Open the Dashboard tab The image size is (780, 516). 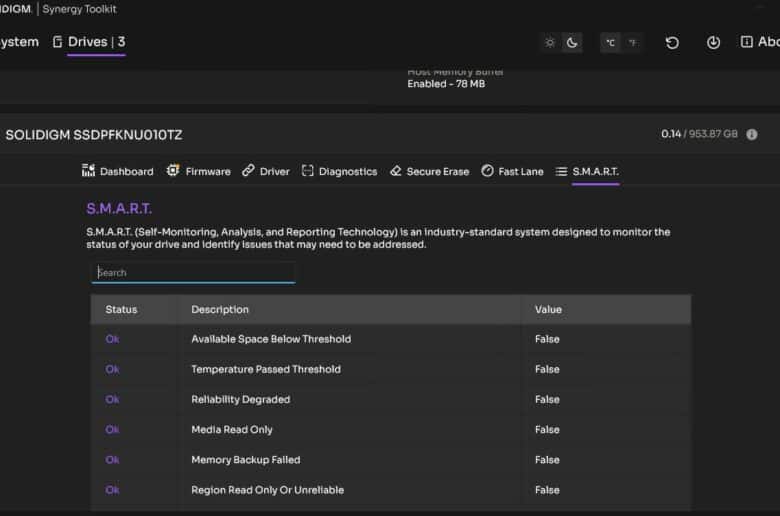point(118,171)
